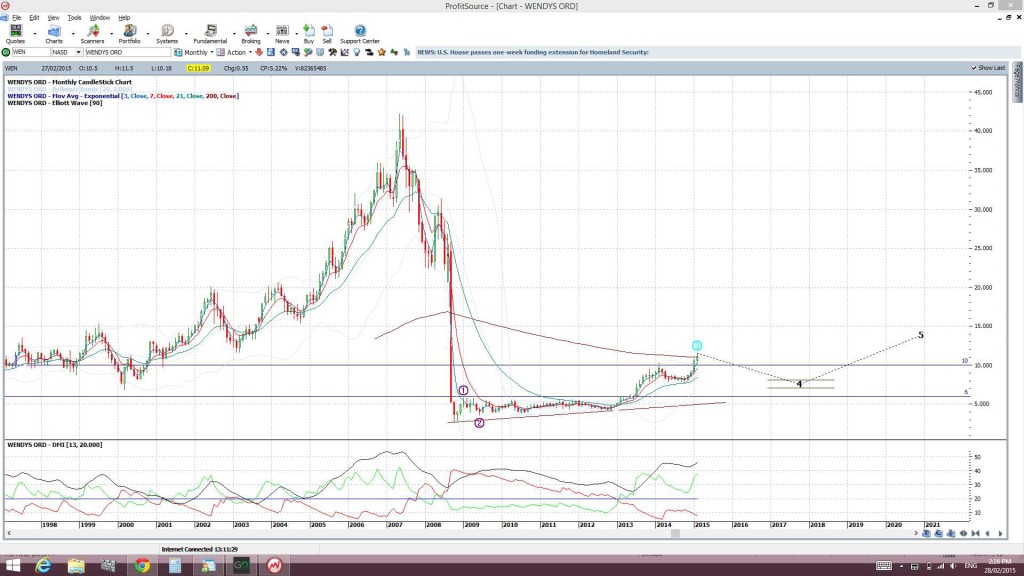Click the hammer tools icon in chart toolbar

[x=332, y=52]
